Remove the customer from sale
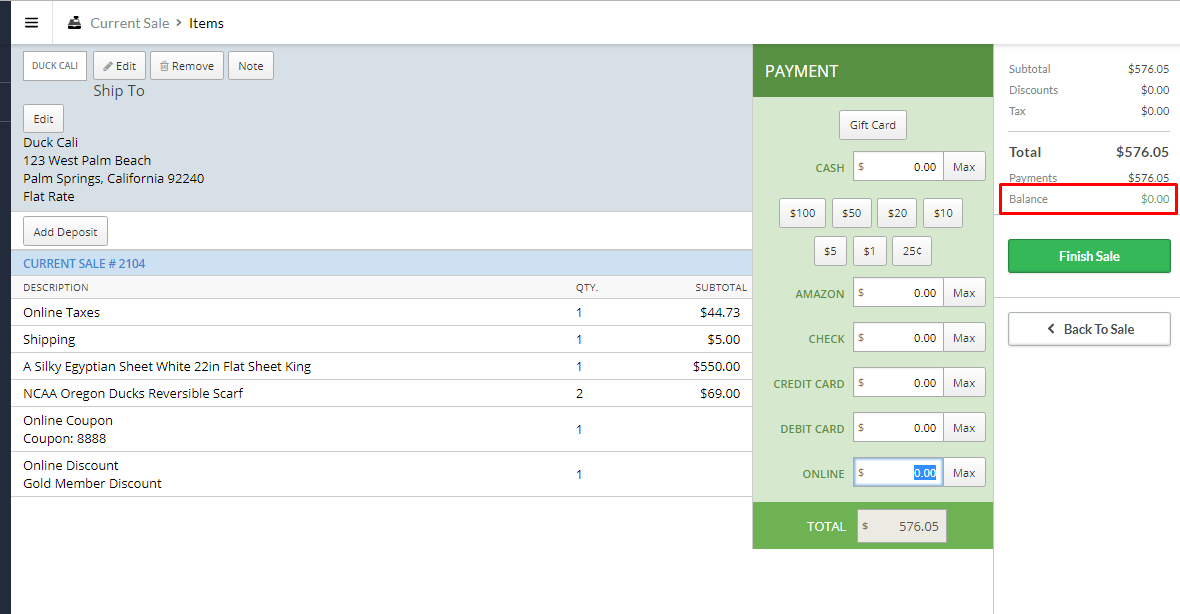Image resolution: width=1180 pixels, height=614 pixels. [x=187, y=65]
